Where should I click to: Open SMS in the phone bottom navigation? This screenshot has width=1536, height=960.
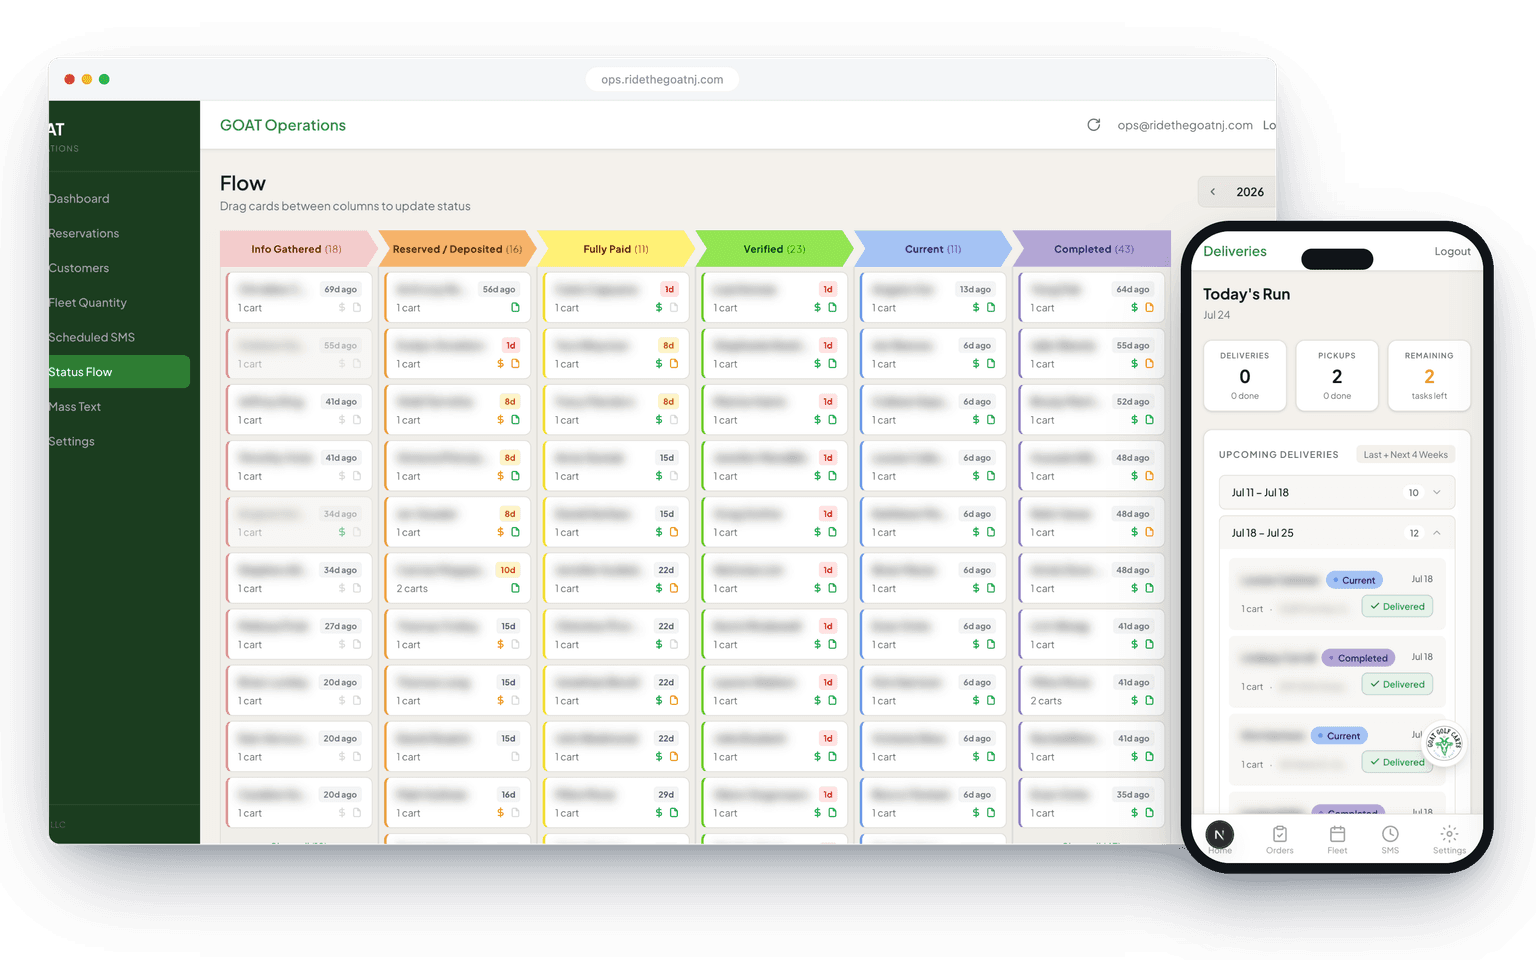[x=1390, y=839]
